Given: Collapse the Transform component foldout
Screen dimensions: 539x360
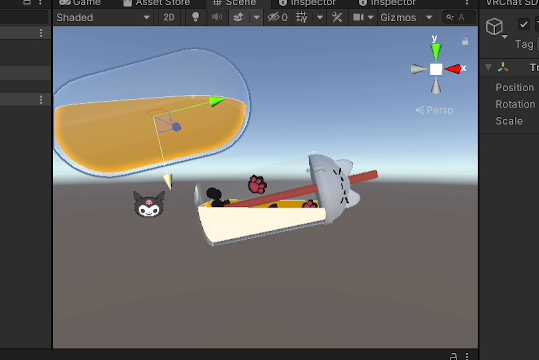Looking at the screenshot, I should click(x=488, y=67).
